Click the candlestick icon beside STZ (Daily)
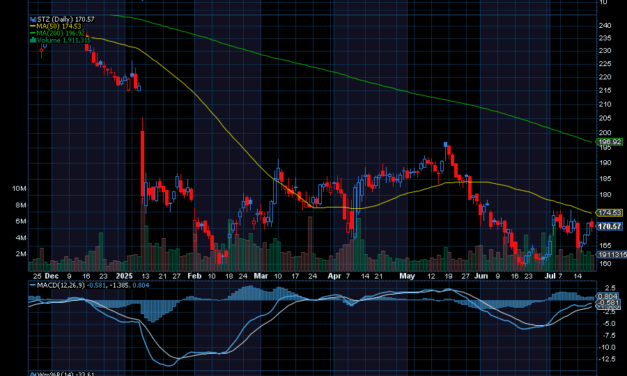Viewport: 627px width, 376px height. click(x=33, y=19)
